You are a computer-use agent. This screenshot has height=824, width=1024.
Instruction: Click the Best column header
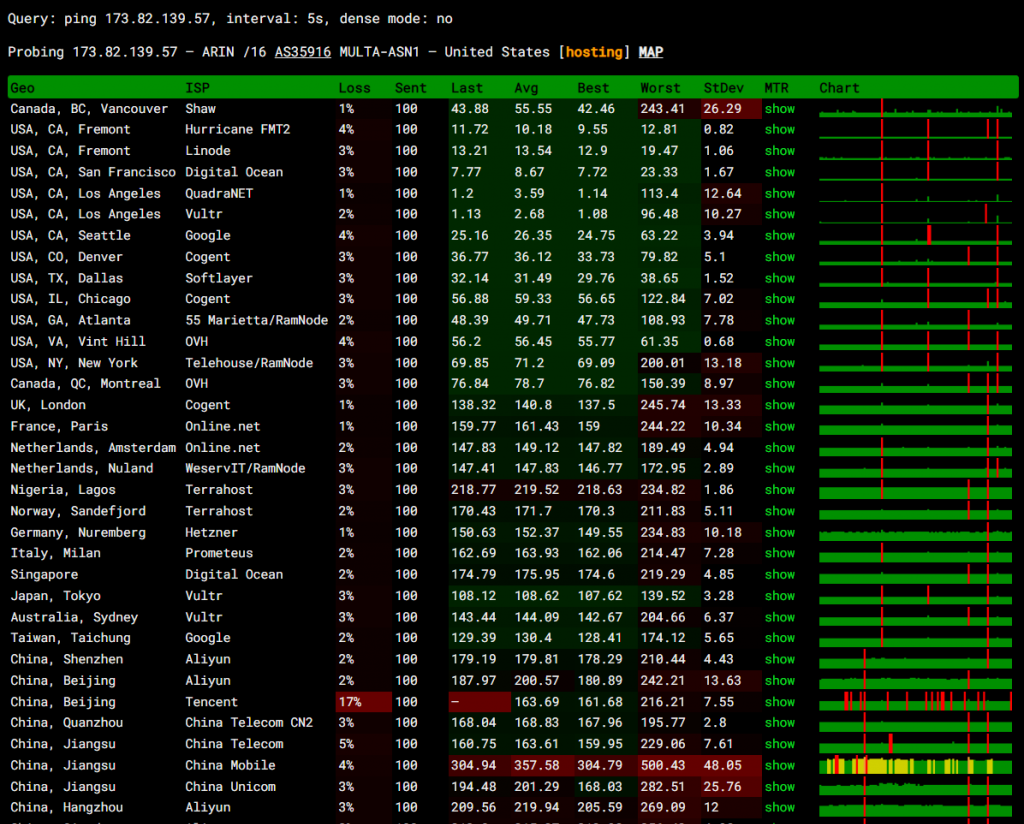tap(592, 88)
